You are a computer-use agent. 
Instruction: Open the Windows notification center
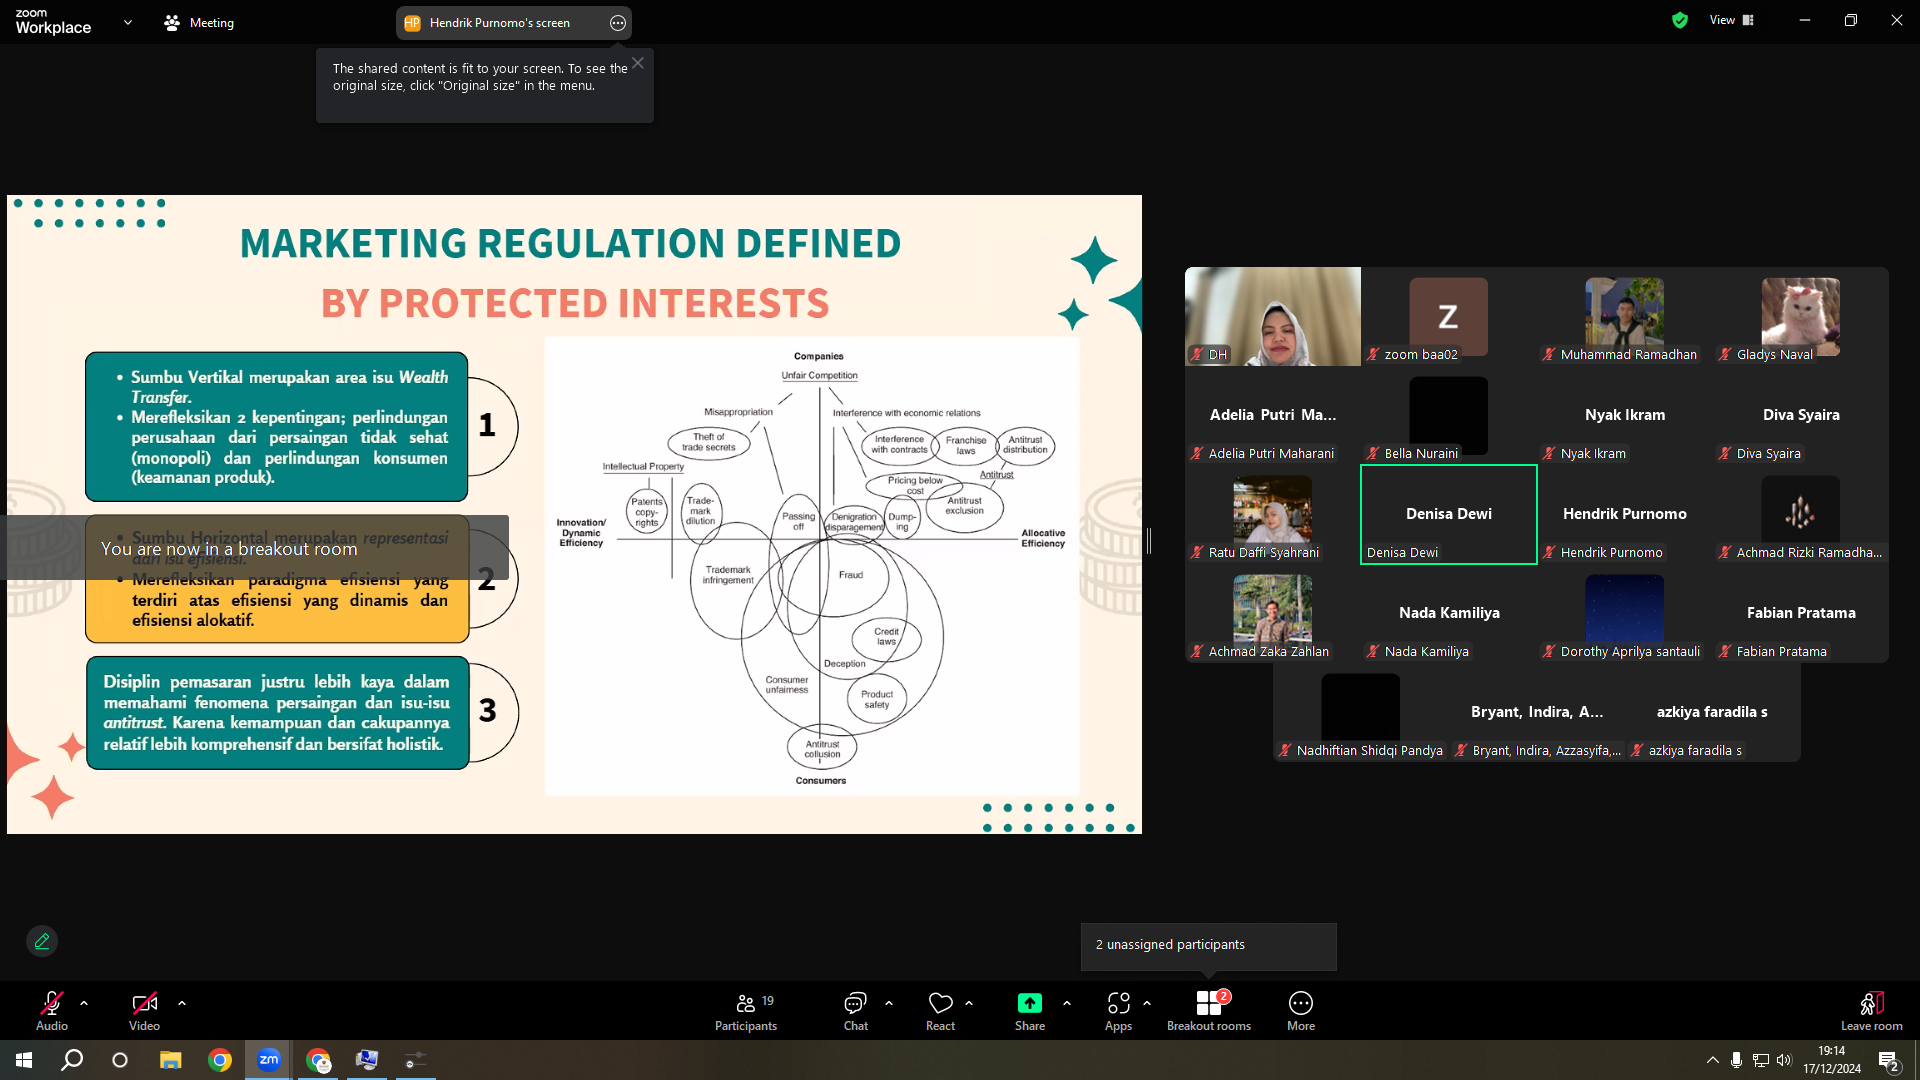(x=1888, y=1061)
